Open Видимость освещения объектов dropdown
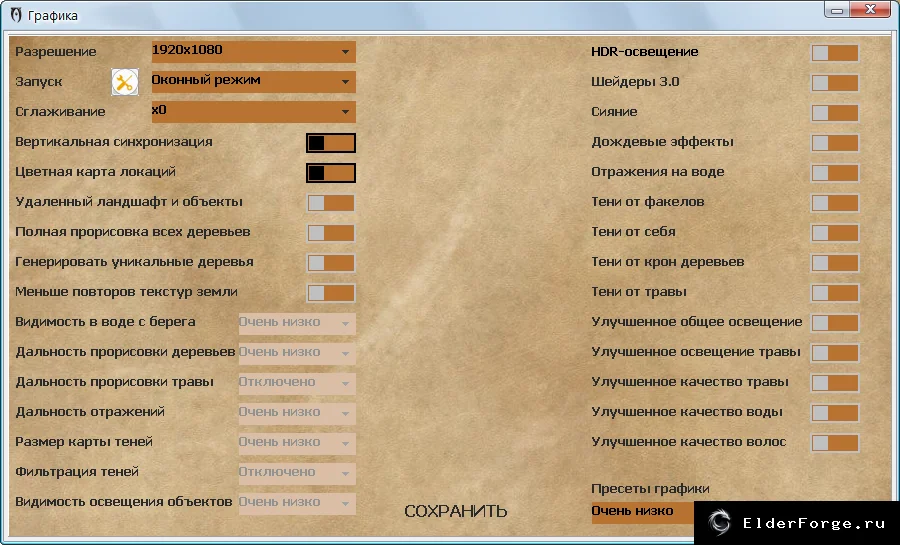900x545 pixels. click(297, 503)
